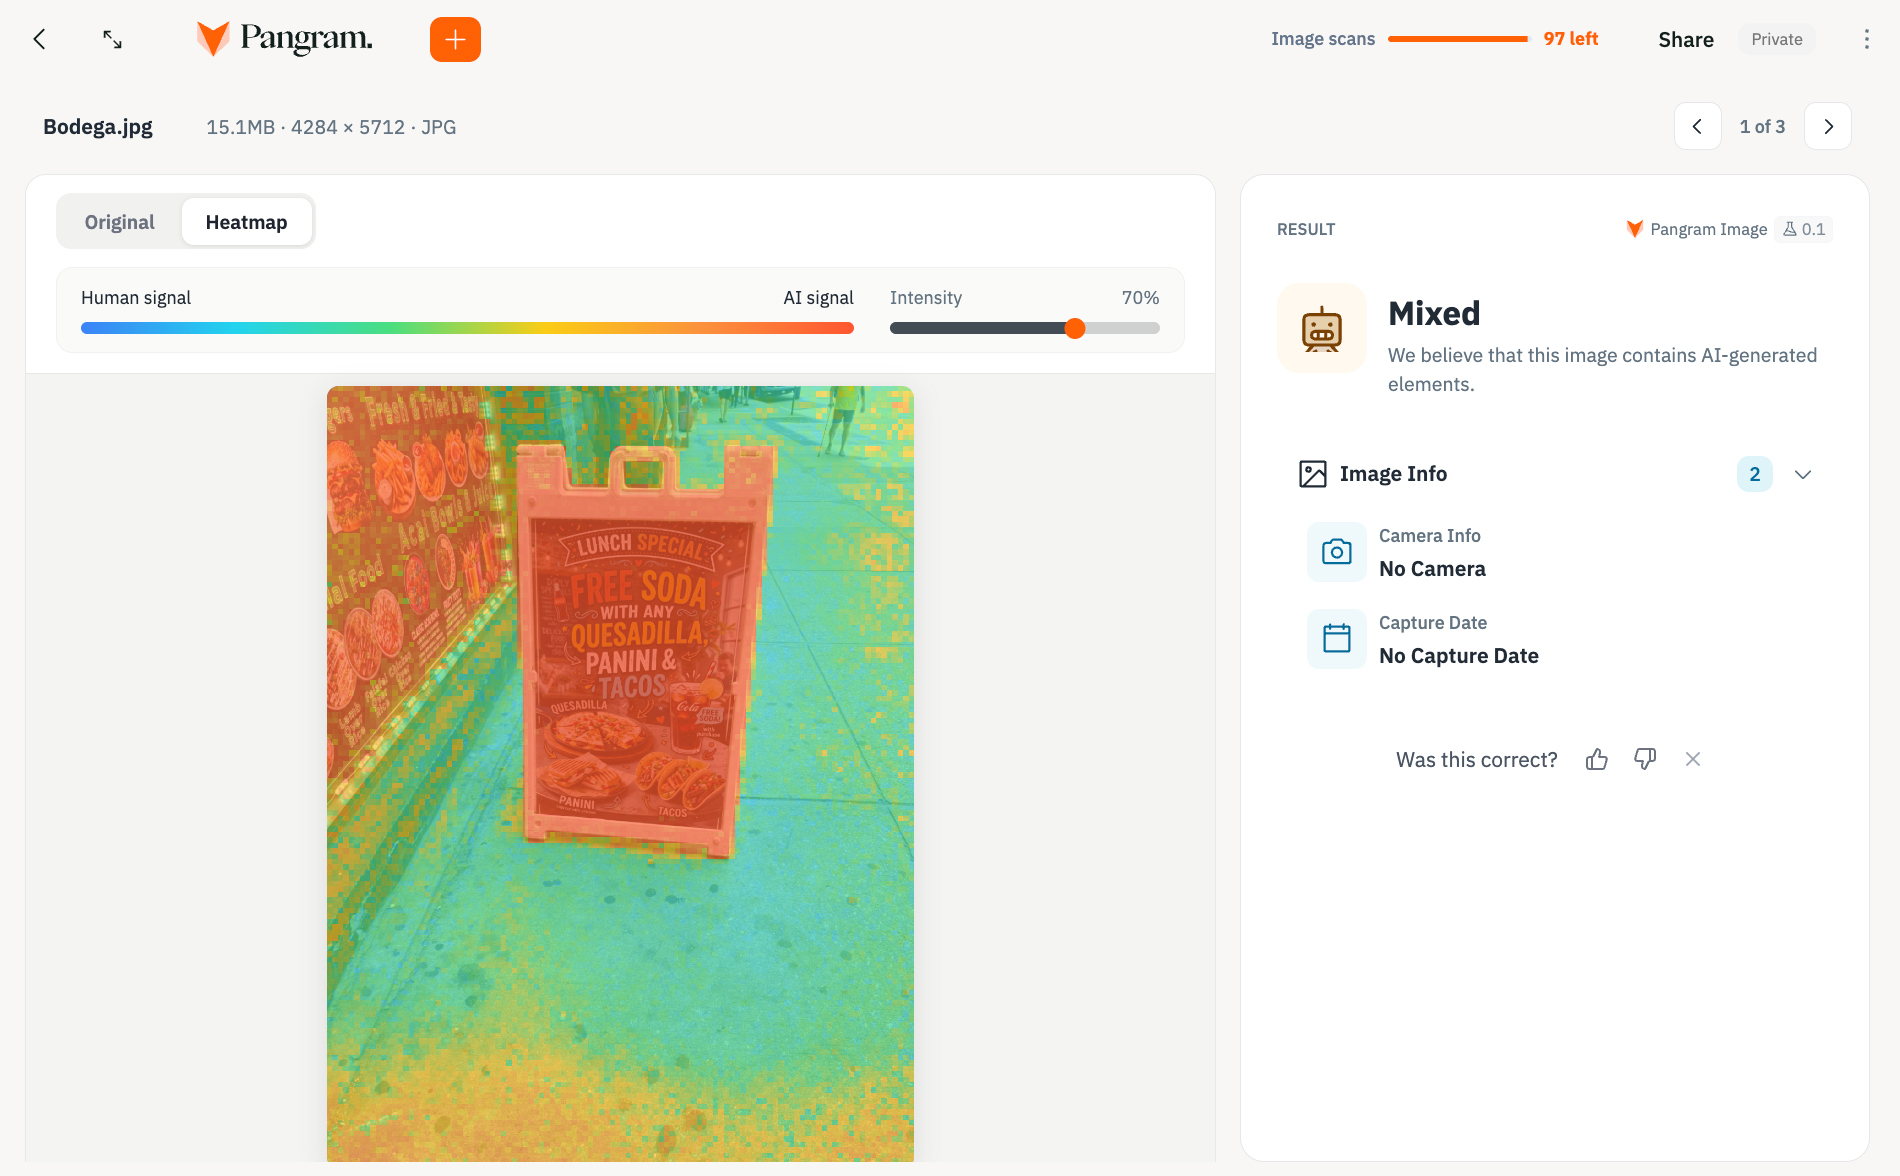Give thumbs down feedback
This screenshot has height=1176, width=1900.
tap(1645, 759)
